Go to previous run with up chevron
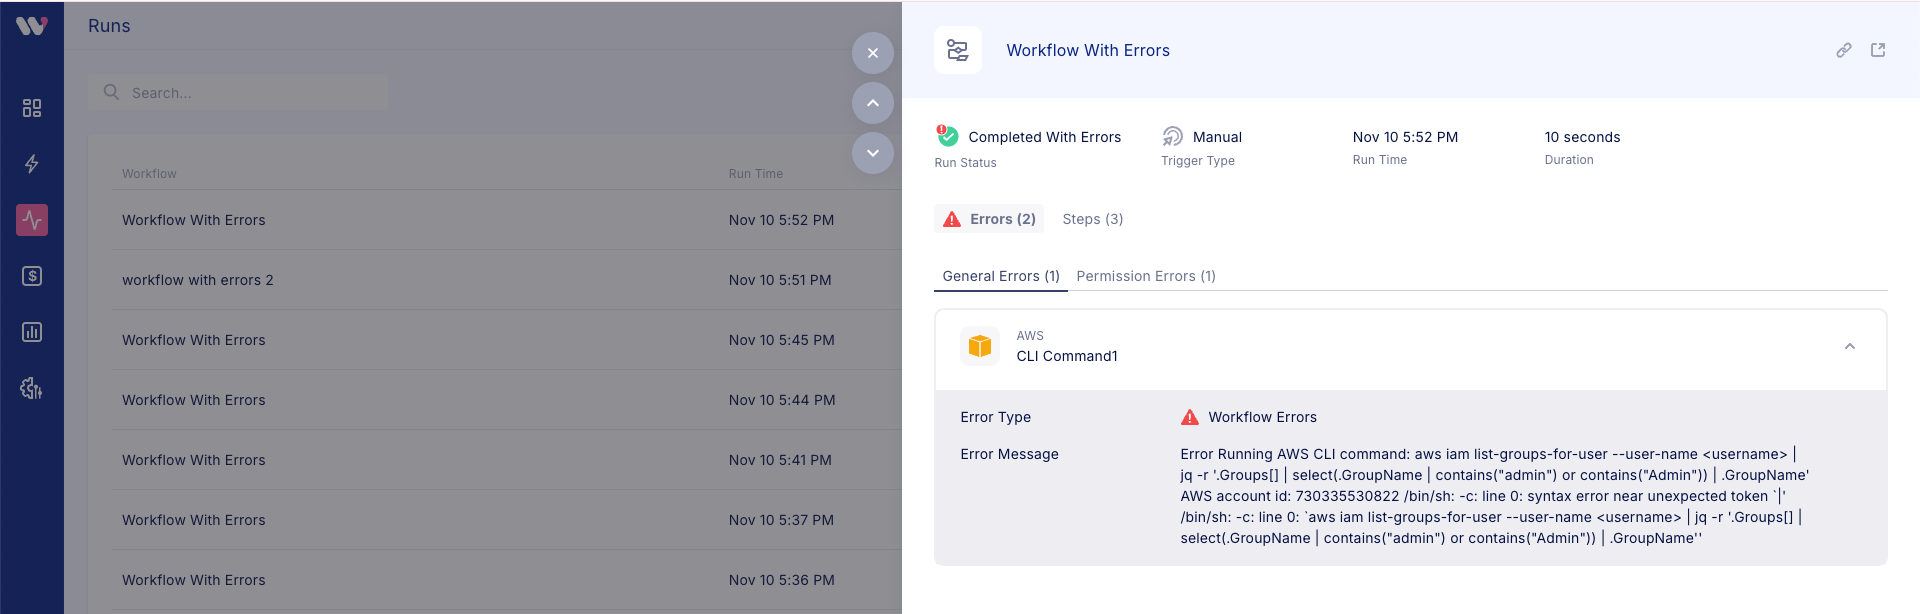1920x614 pixels. coord(873,103)
